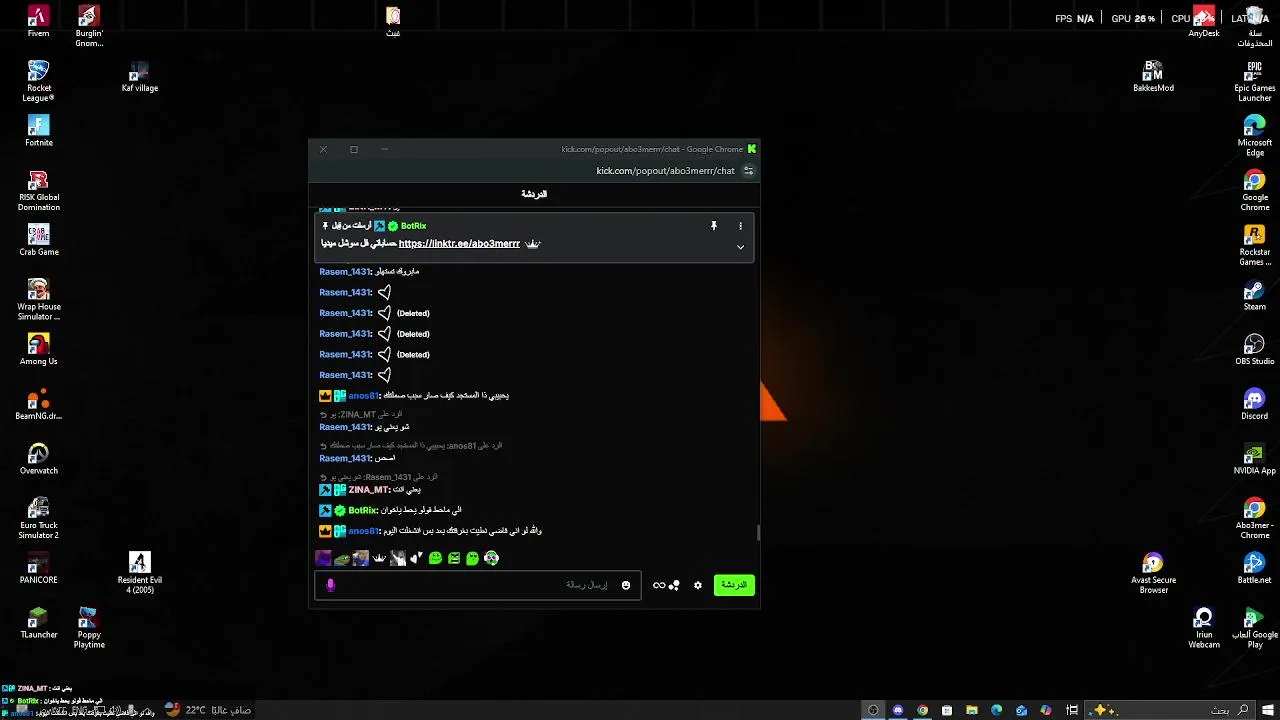
Task: Launch the Epic Games Launcher icon
Action: [1254, 81]
